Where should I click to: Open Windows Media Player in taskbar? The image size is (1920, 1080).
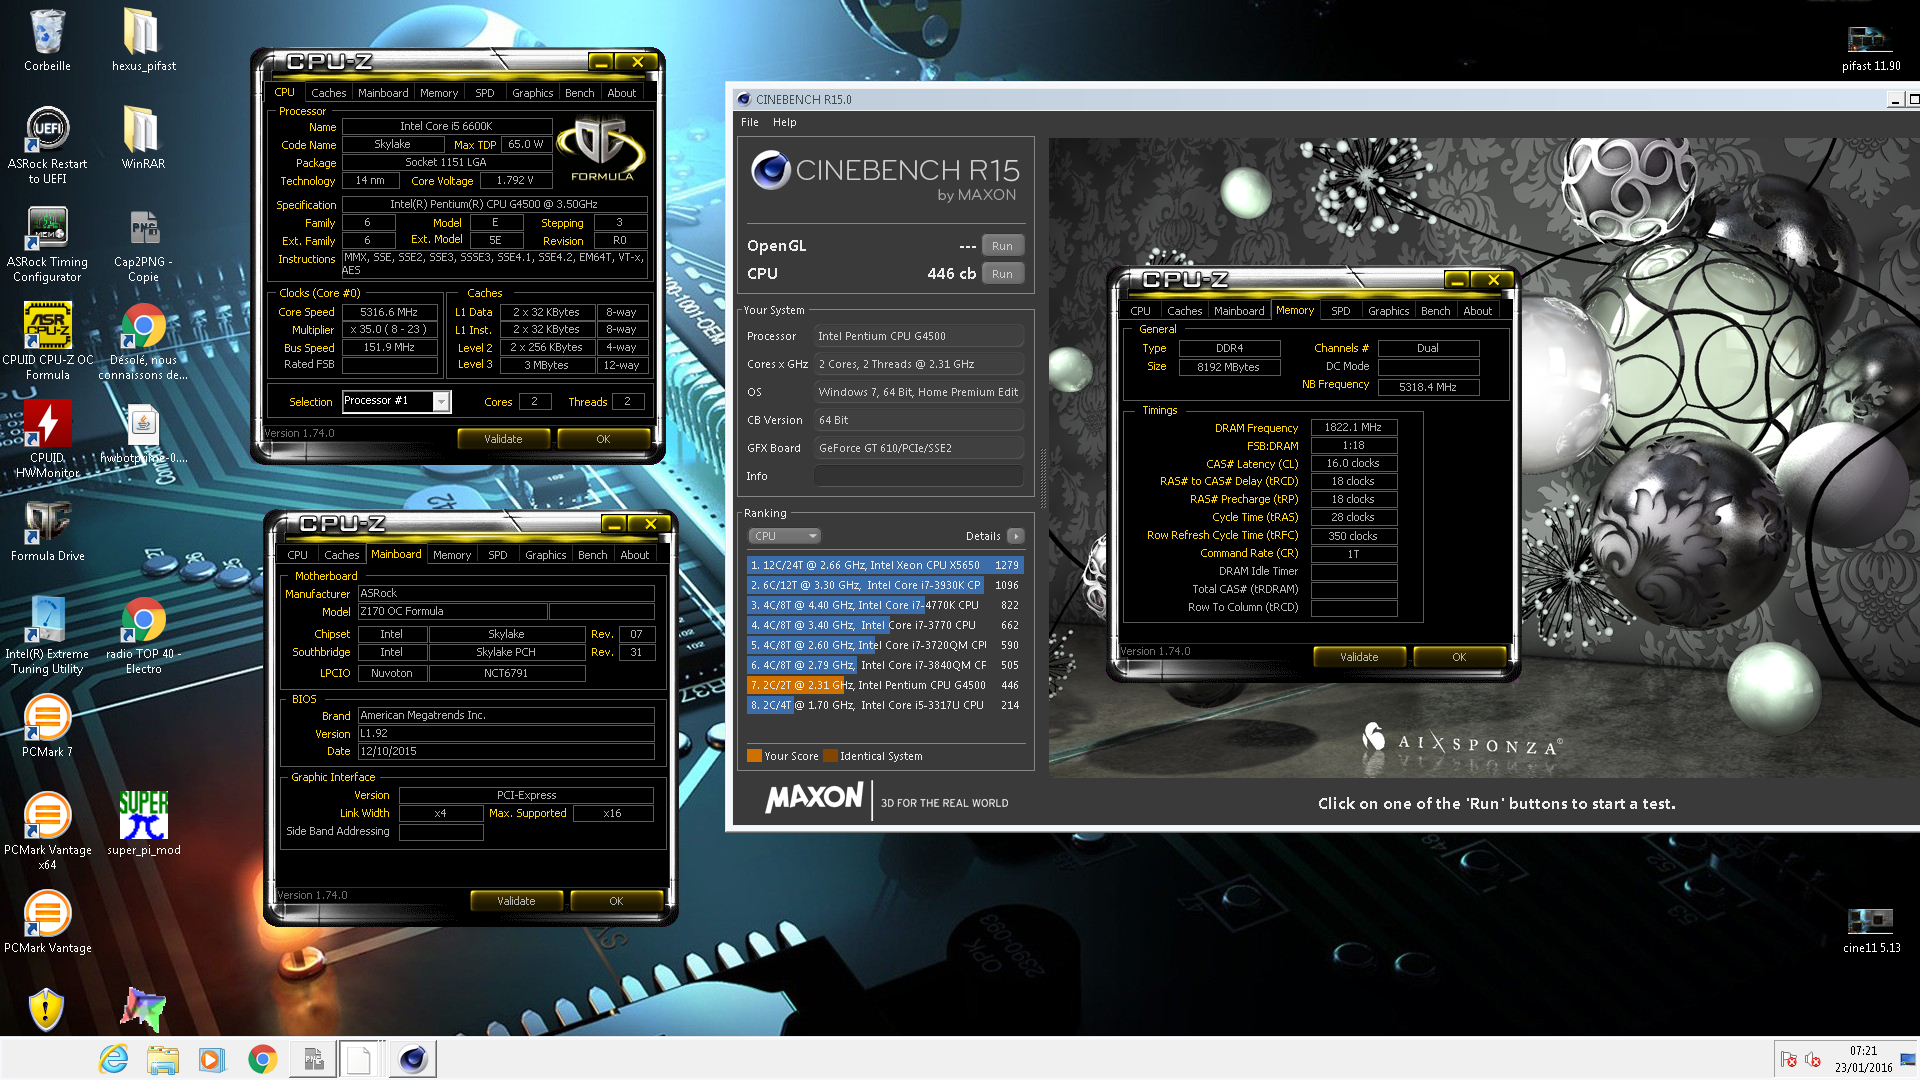212,1059
